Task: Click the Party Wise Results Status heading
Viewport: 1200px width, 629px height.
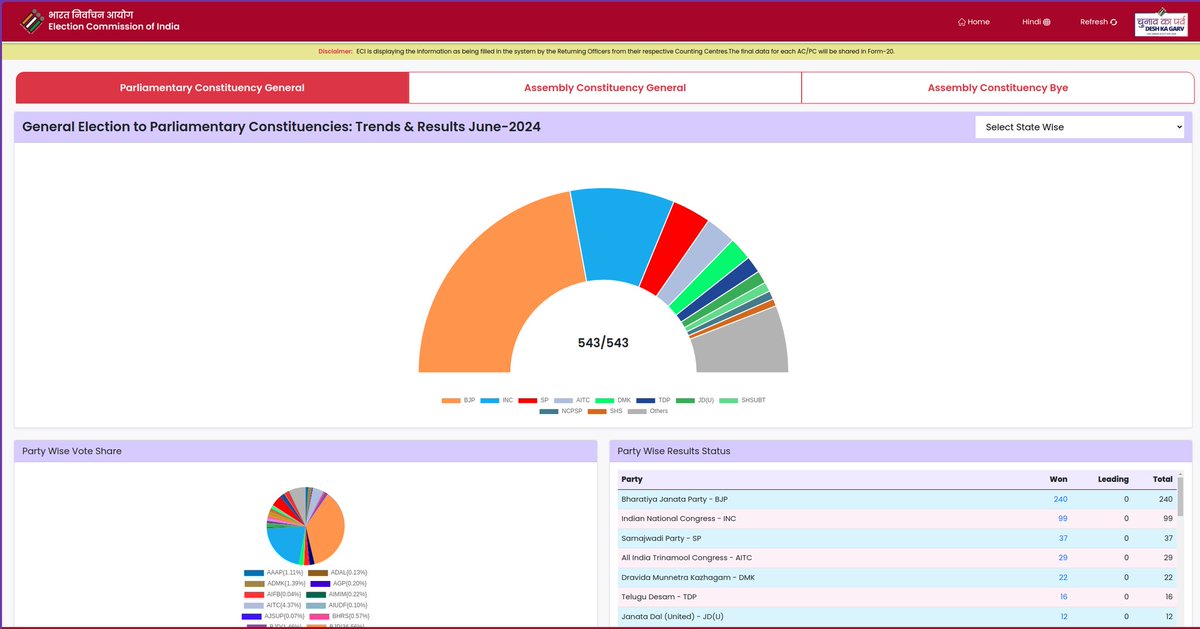Action: point(674,451)
